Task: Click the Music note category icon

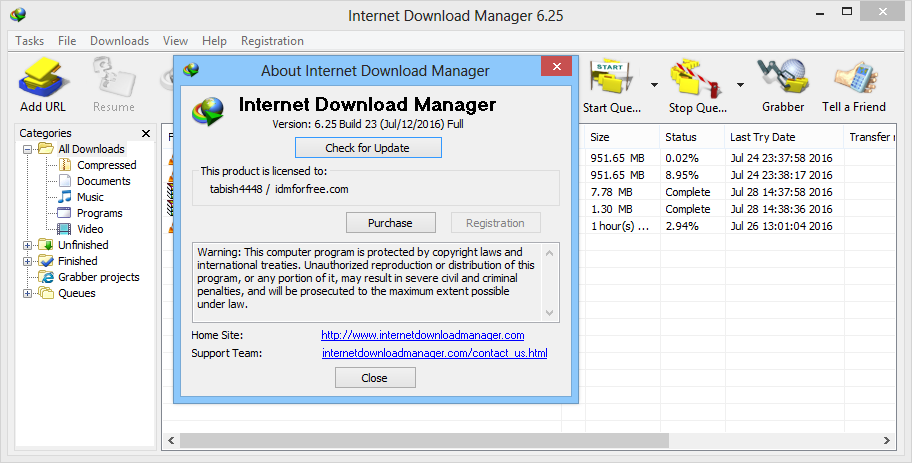Action: coord(65,197)
